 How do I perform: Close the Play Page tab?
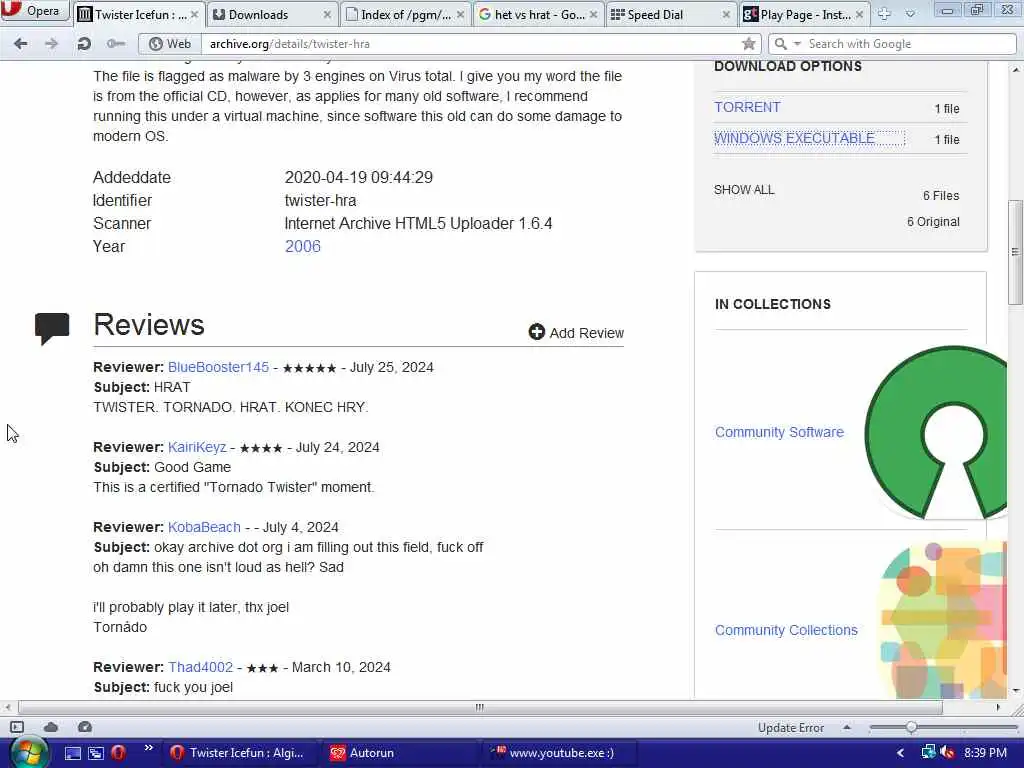[x=859, y=14]
